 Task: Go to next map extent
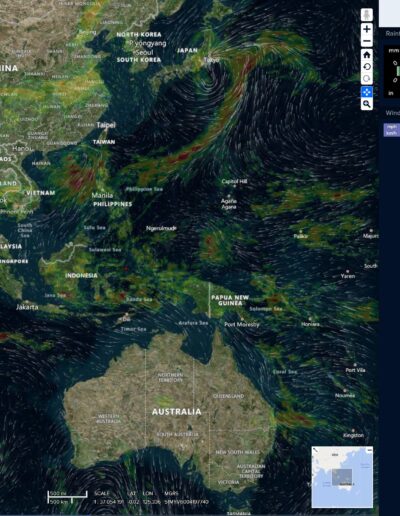[367, 79]
